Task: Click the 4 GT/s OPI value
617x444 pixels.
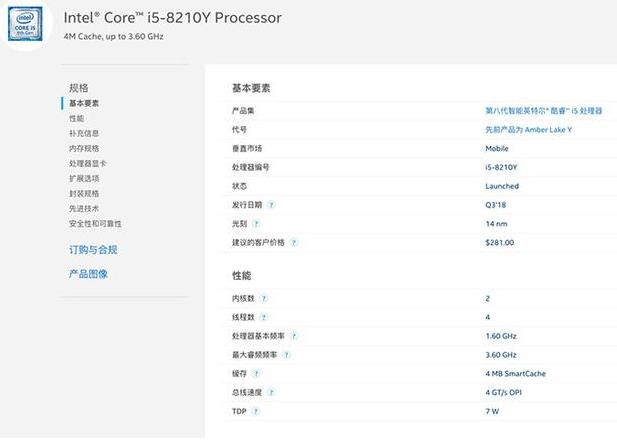Action: click(x=503, y=392)
